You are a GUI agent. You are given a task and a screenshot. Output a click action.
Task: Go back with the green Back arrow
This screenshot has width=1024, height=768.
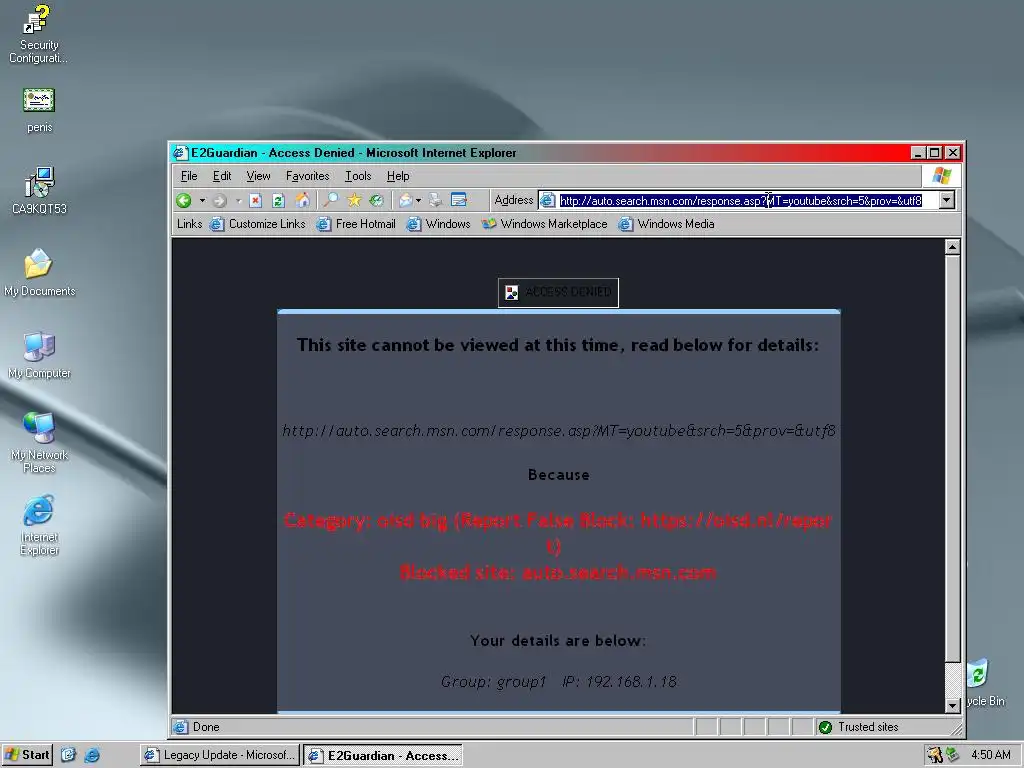(184, 200)
